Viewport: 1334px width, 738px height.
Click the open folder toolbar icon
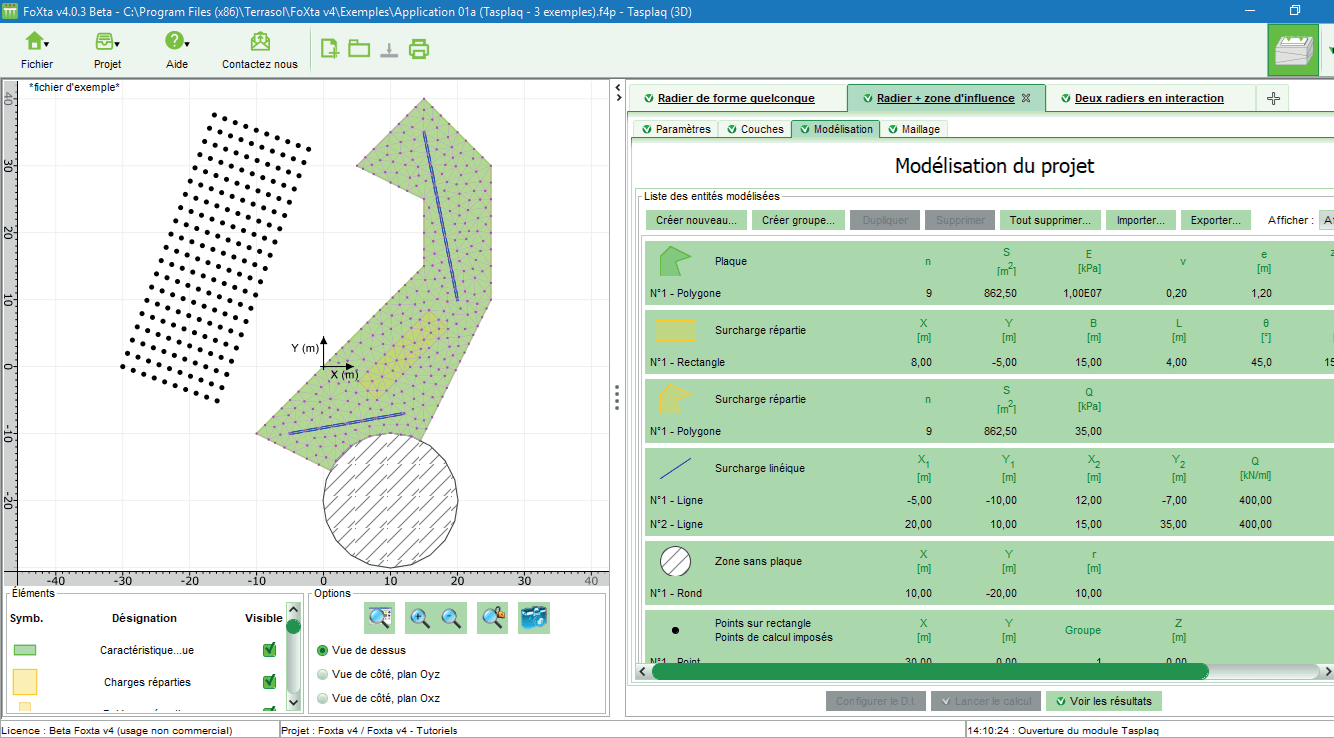(x=359, y=48)
